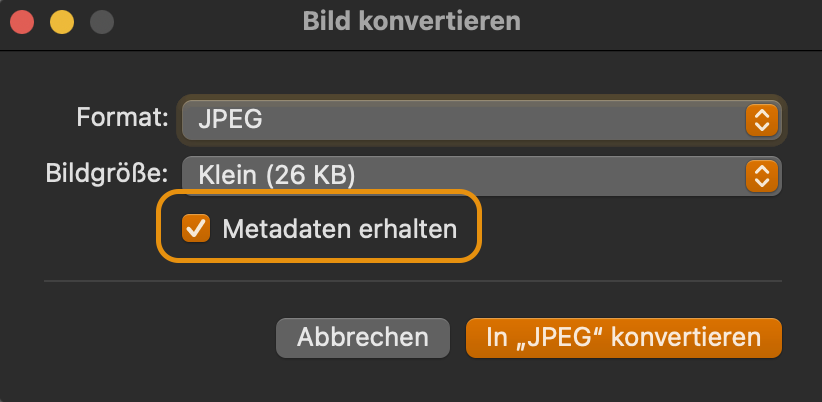Click the horizontal separator line above the buttons

tap(411, 283)
